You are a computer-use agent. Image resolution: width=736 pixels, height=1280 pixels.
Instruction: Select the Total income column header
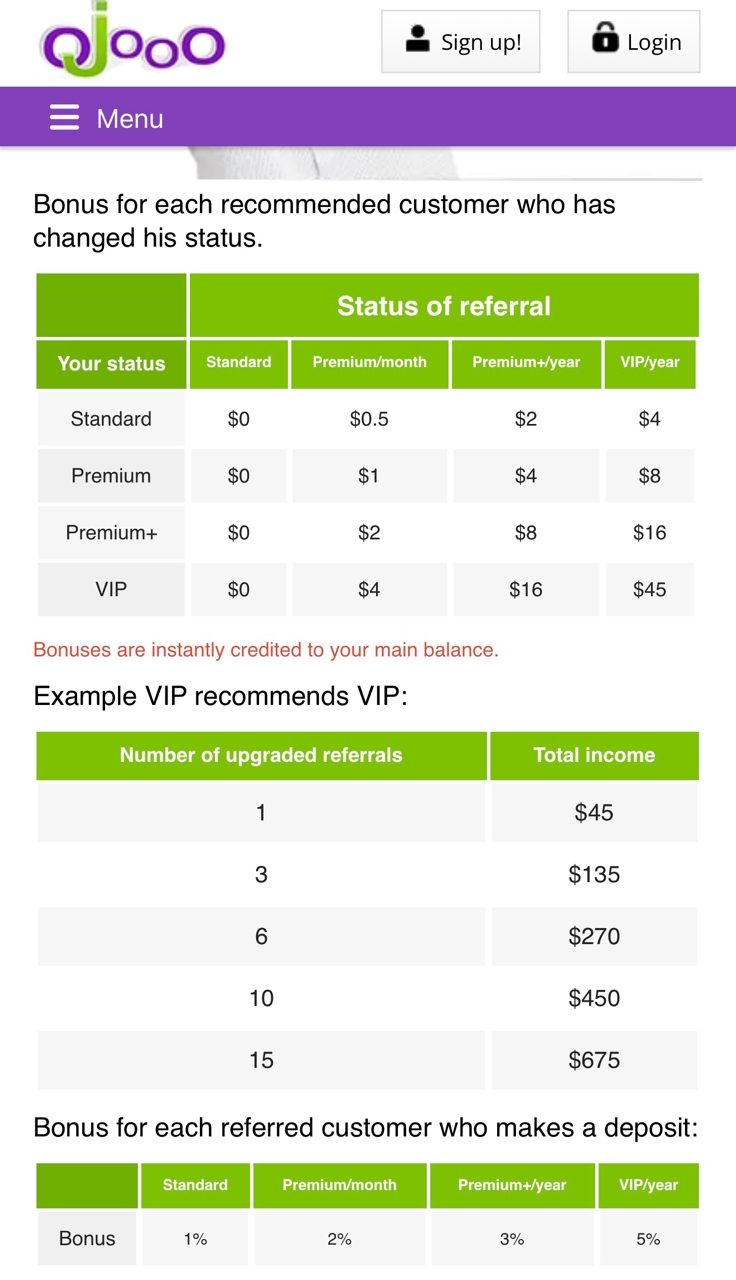594,756
